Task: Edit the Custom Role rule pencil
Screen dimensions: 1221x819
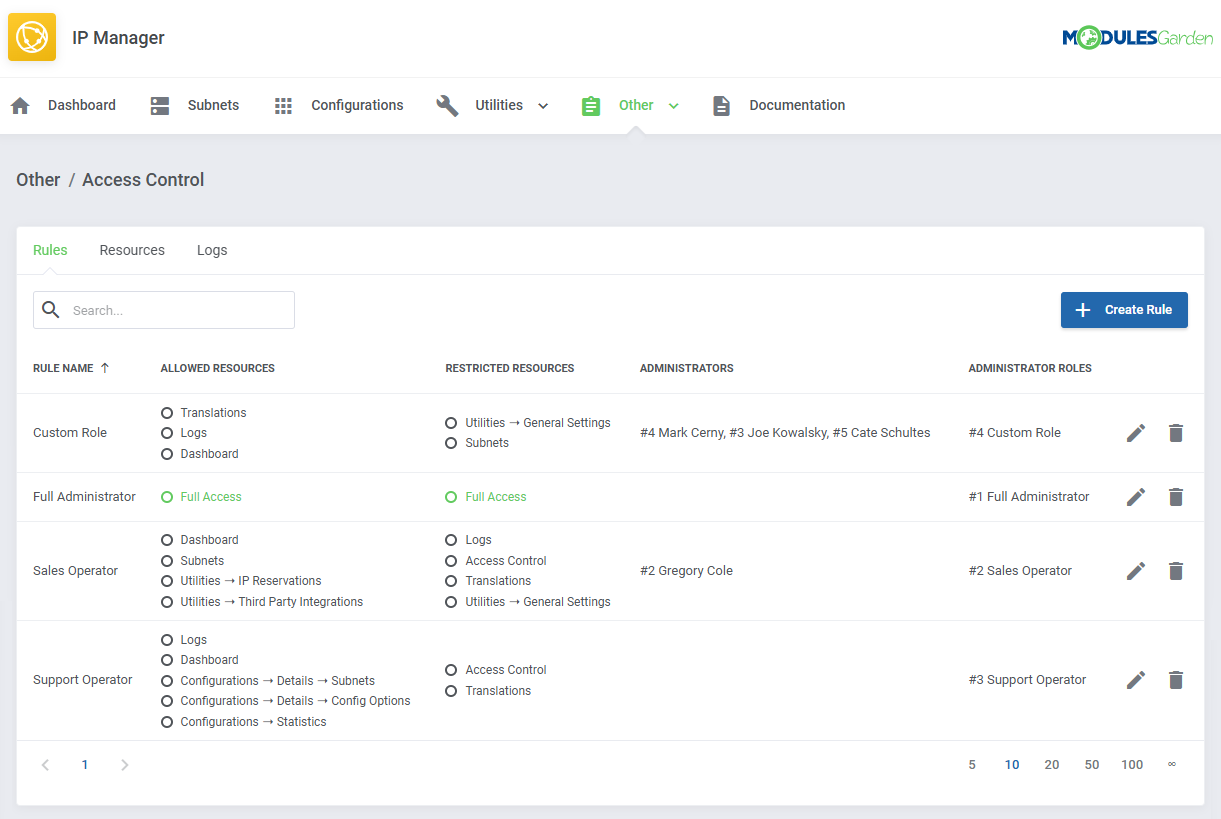Action: [x=1136, y=433]
